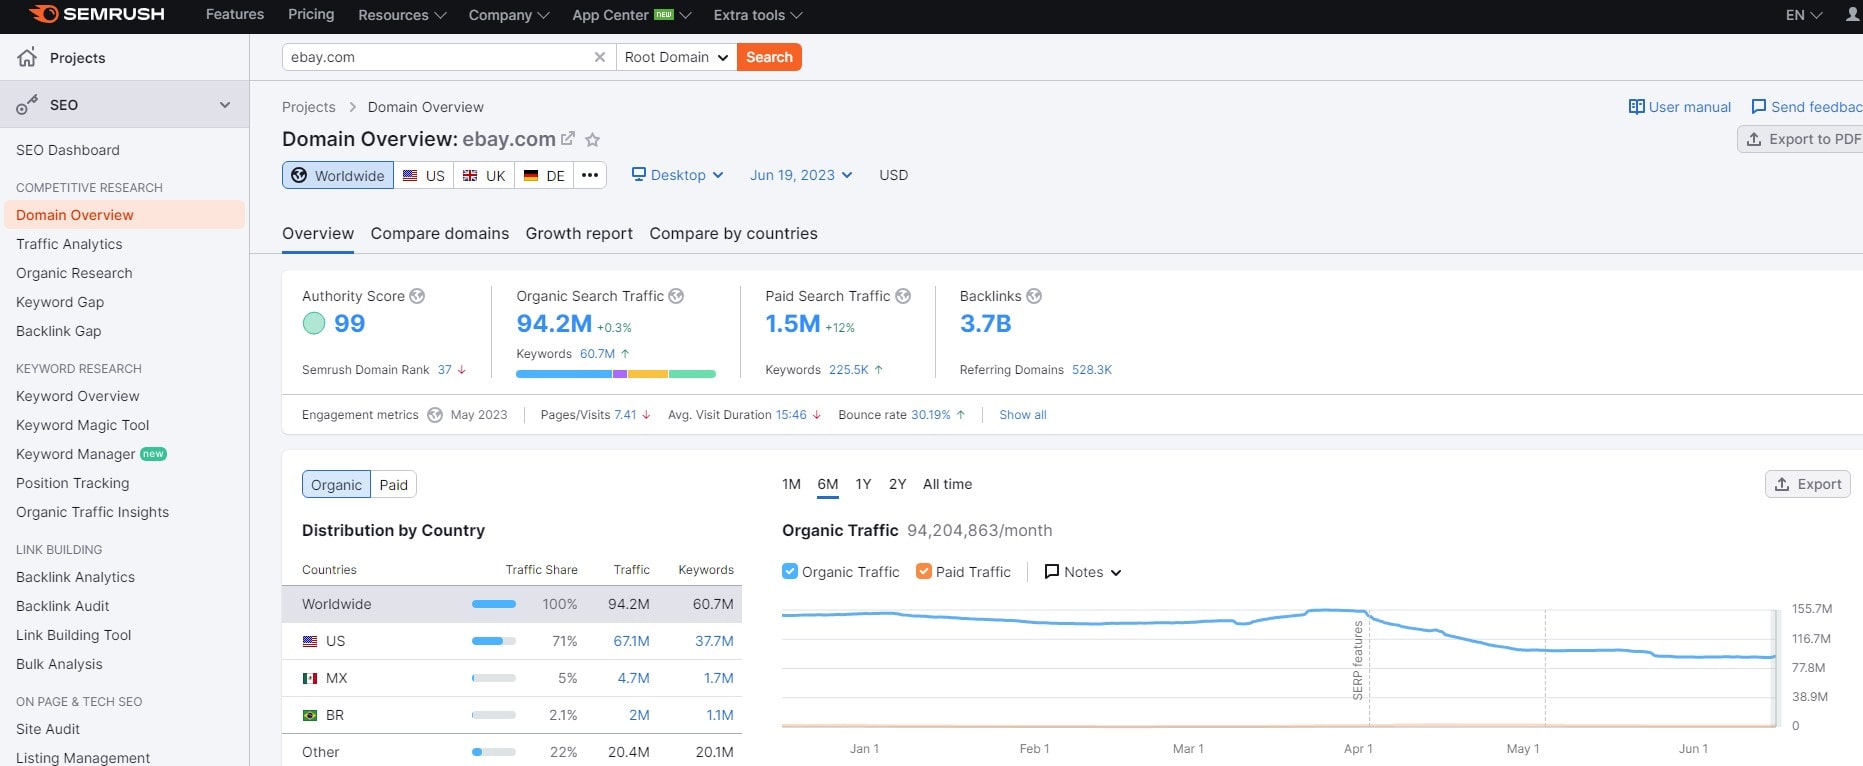Click the Semrush logo icon
This screenshot has width=1863, height=766.
tap(44, 14)
